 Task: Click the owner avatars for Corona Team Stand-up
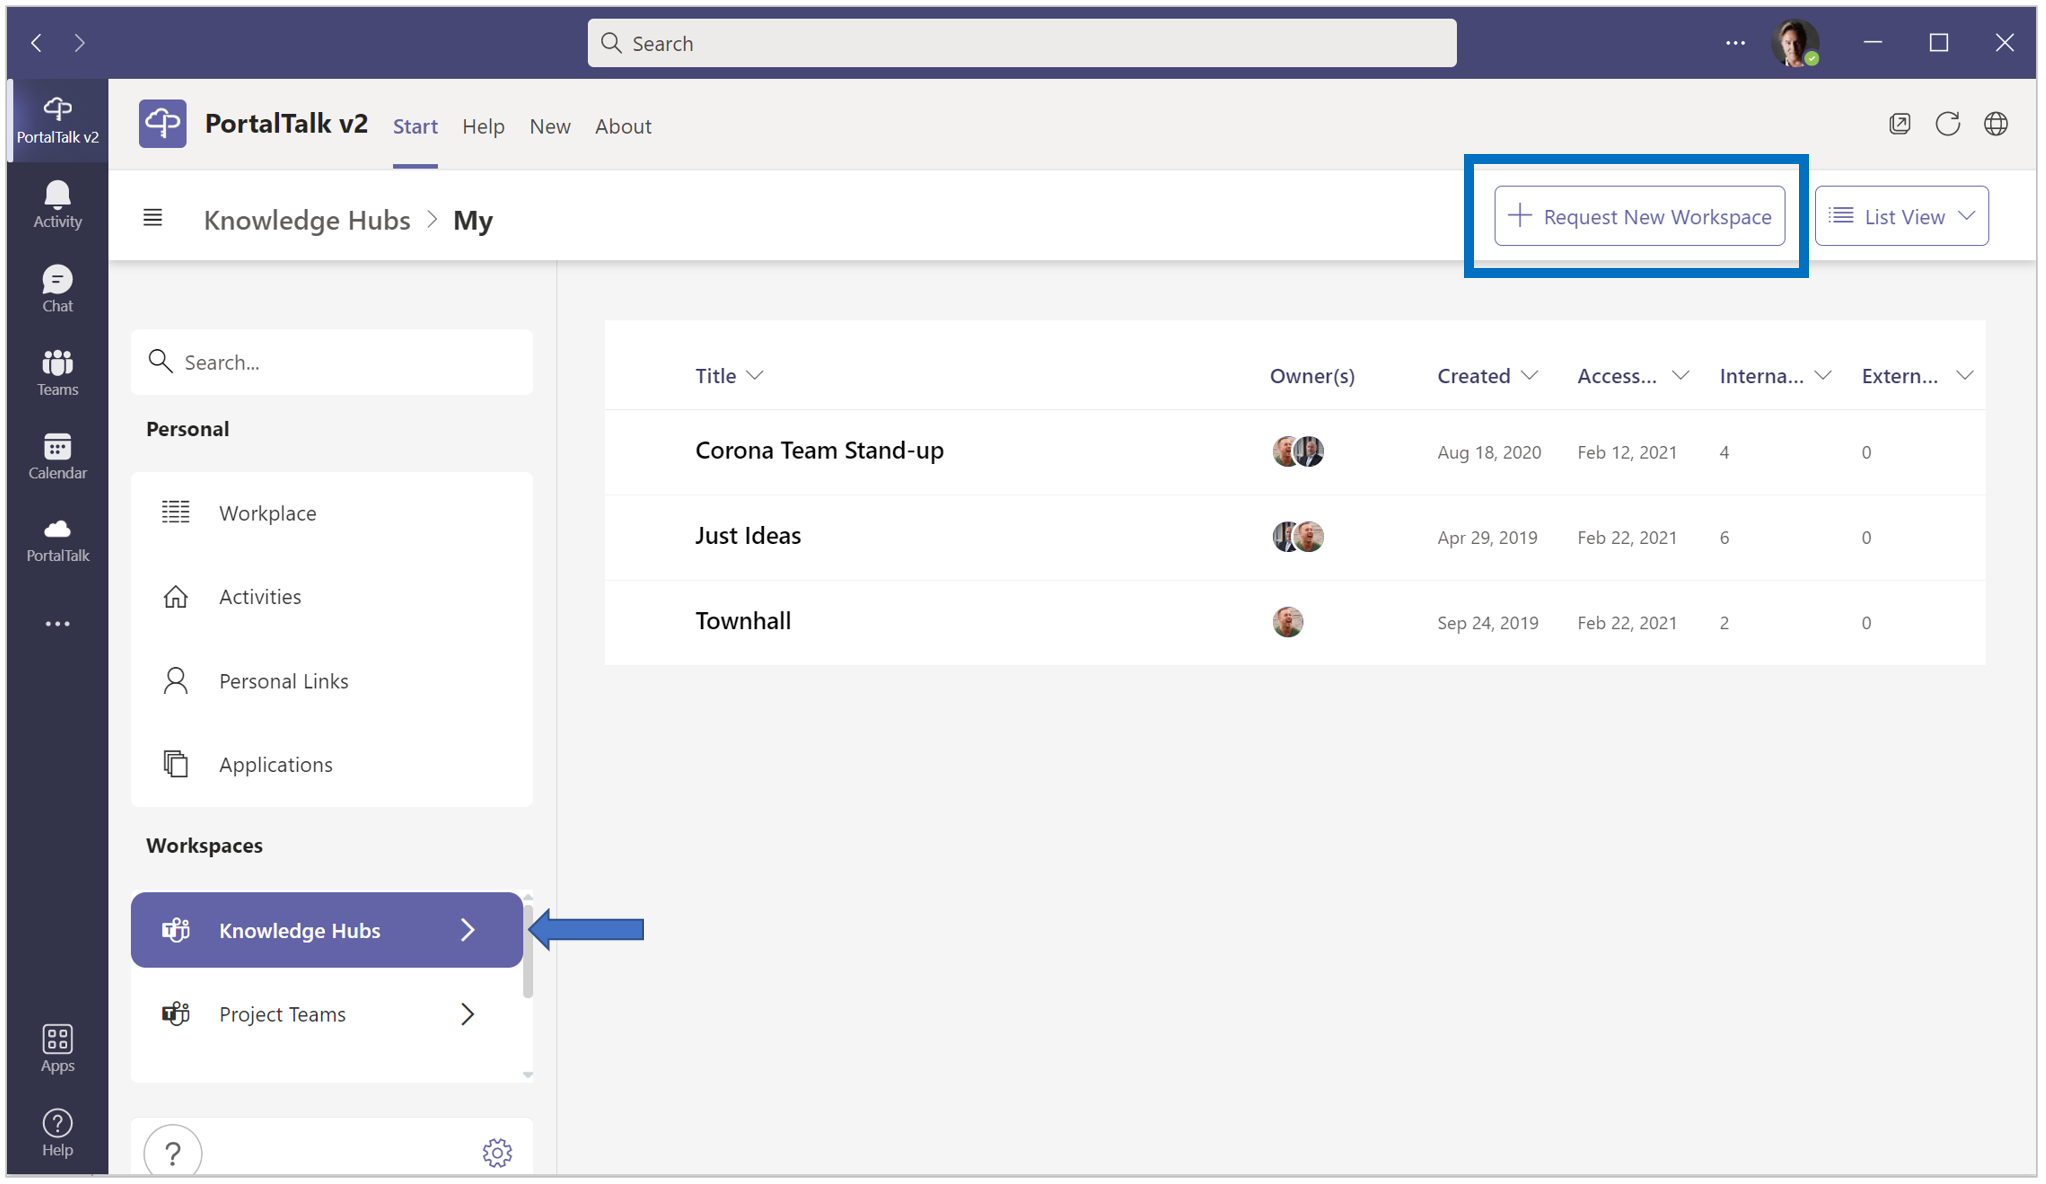point(1298,451)
